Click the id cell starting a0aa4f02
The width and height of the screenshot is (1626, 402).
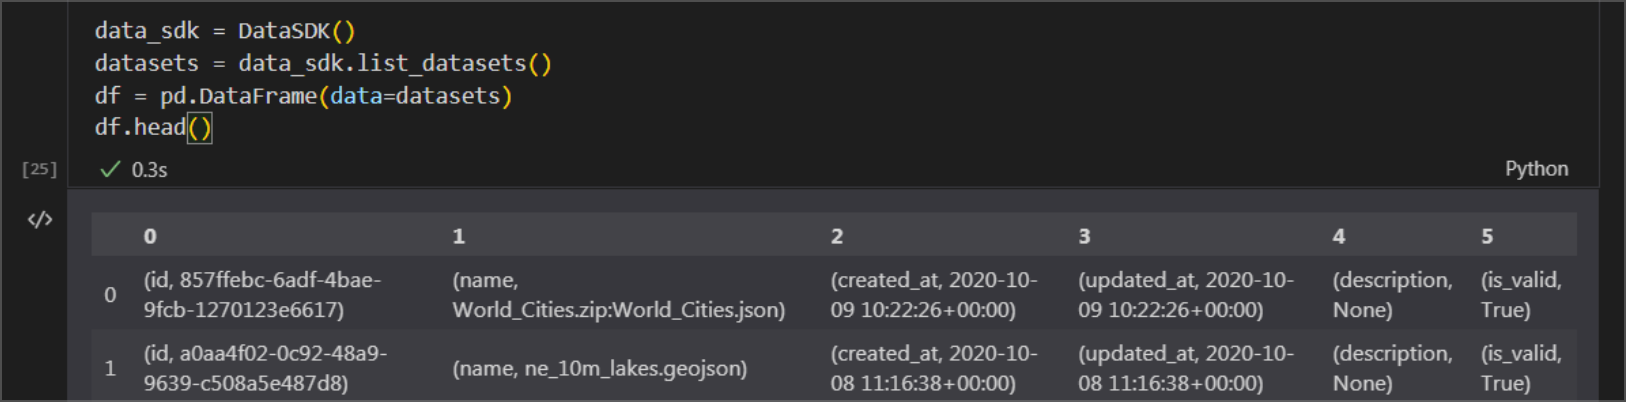(265, 368)
